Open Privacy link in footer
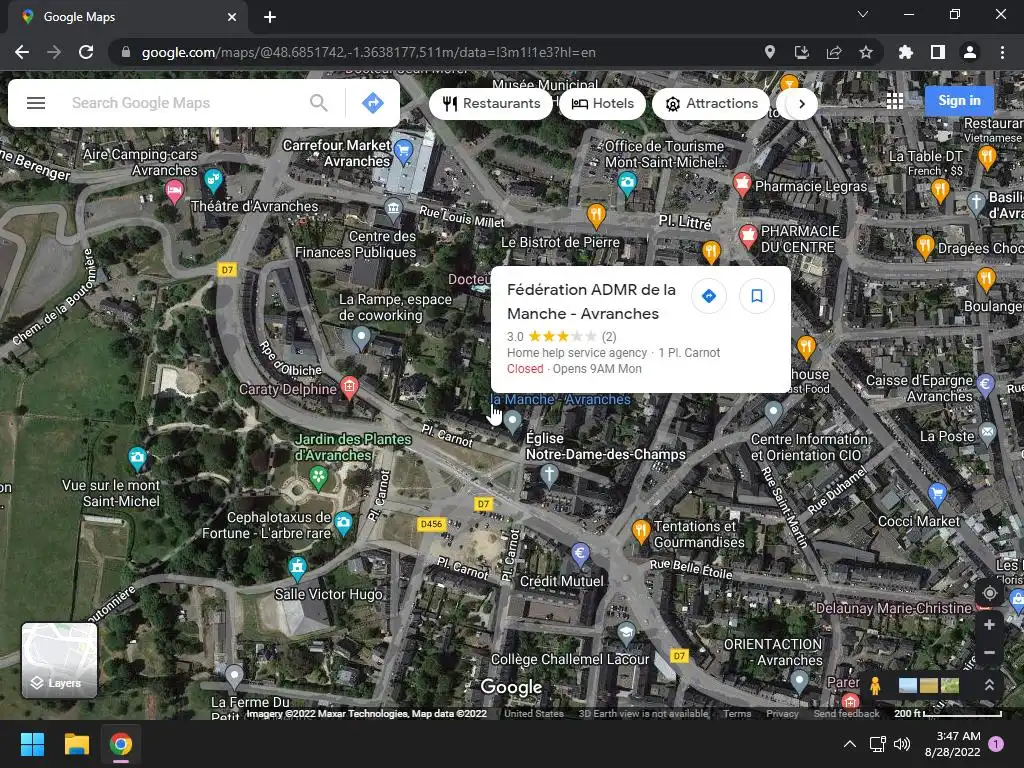 coord(782,714)
